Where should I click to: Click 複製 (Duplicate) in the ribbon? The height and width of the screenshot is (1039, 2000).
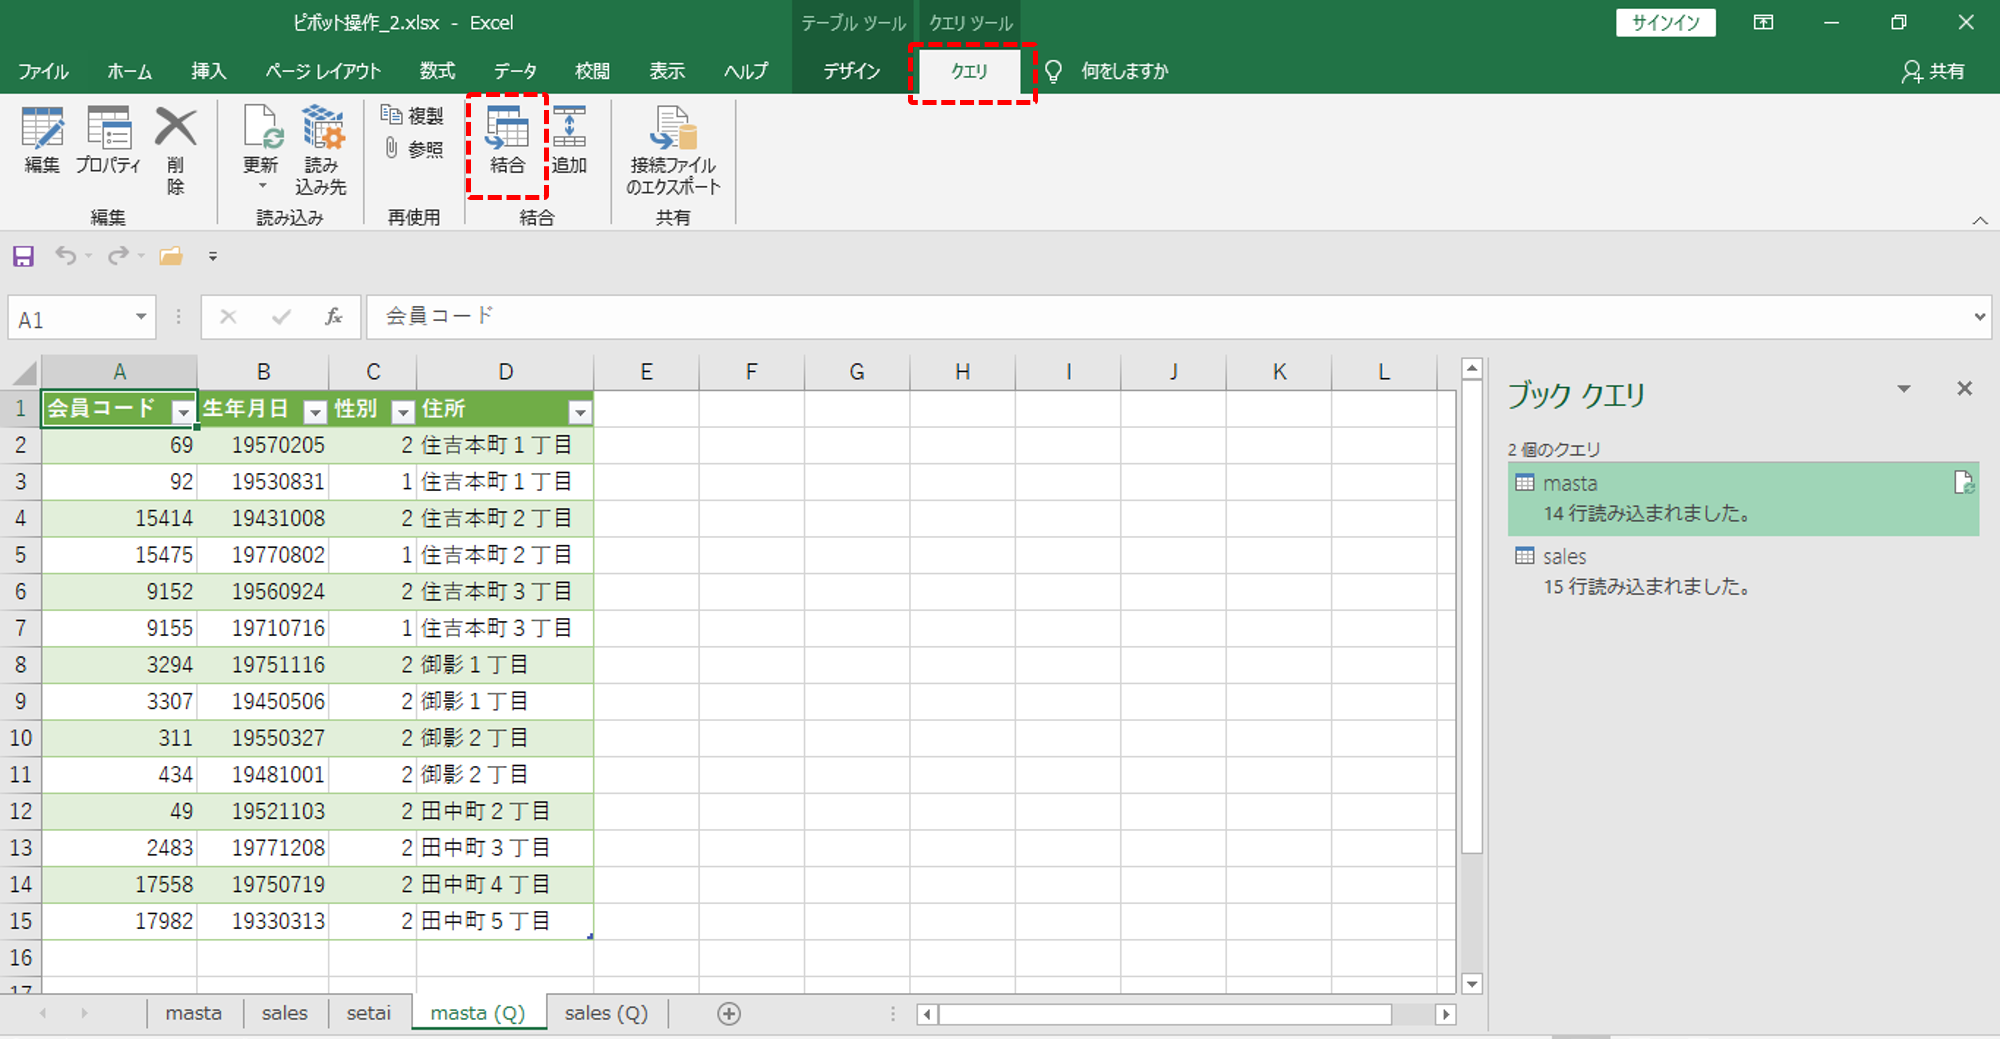413,116
